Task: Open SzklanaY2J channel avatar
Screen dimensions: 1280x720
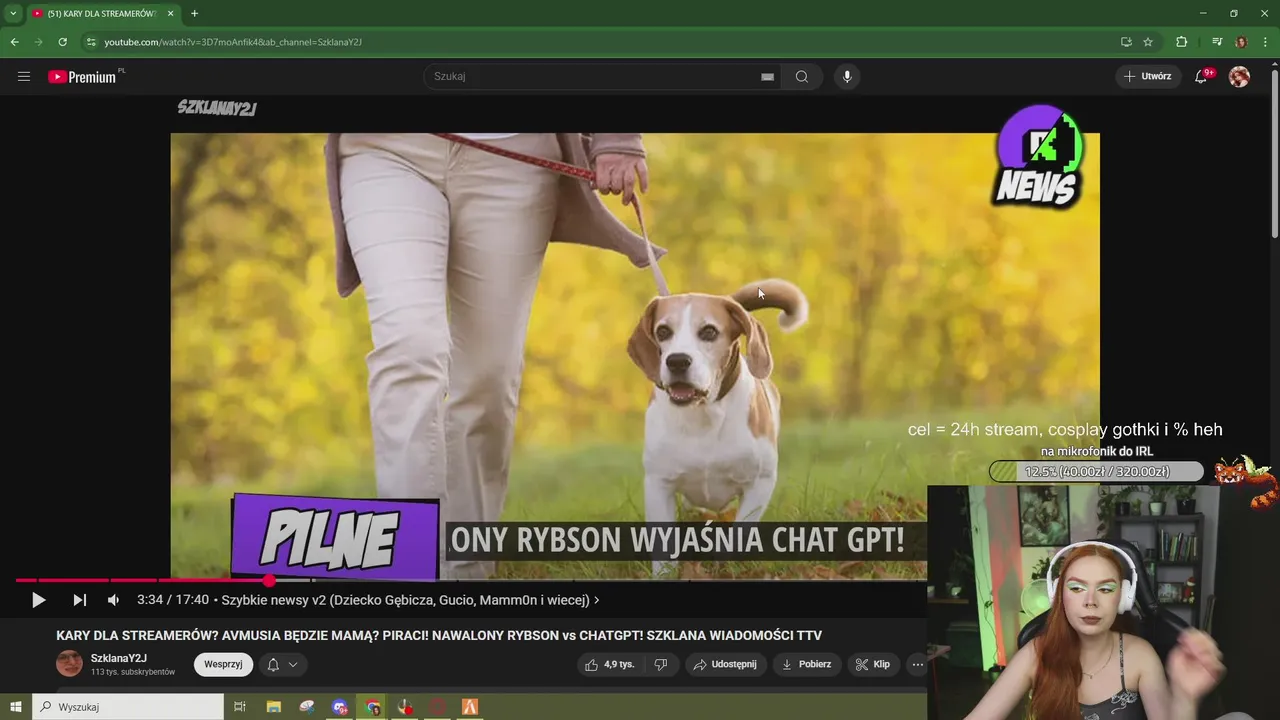Action: [x=69, y=663]
